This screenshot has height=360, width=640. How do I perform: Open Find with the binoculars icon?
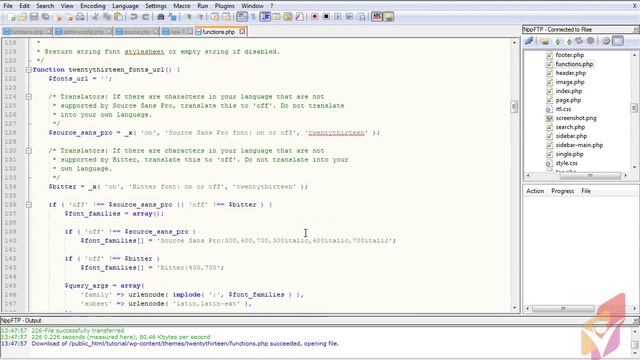pos(160,17)
